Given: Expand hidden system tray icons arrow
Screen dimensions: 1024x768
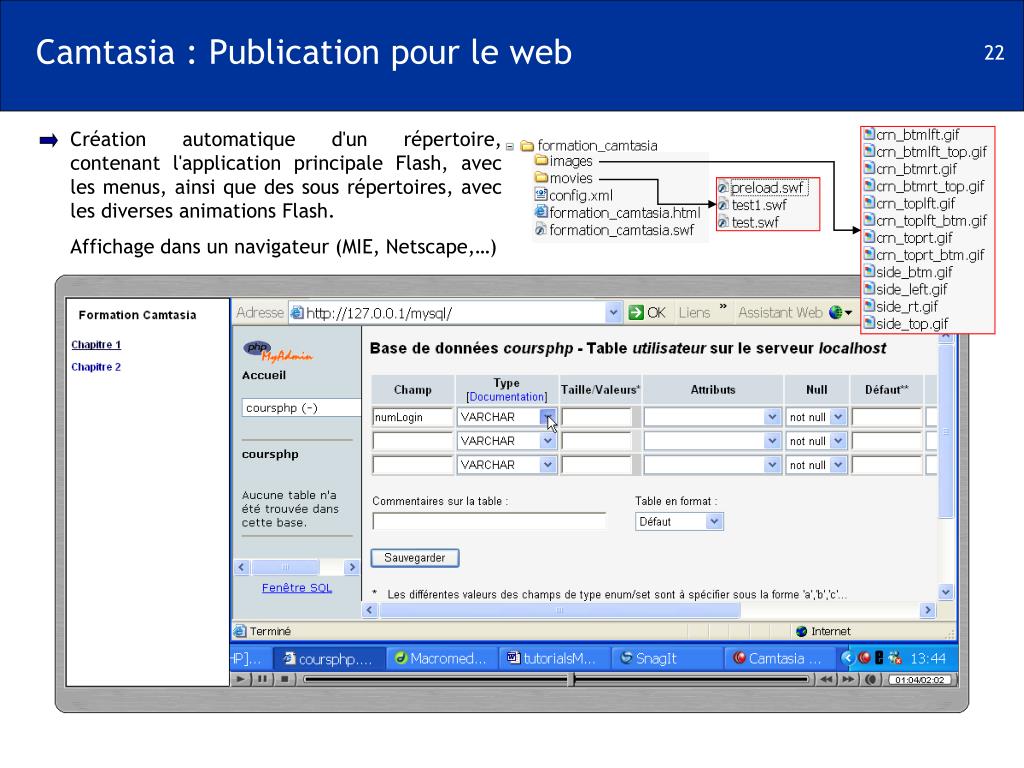Looking at the screenshot, I should point(848,658).
